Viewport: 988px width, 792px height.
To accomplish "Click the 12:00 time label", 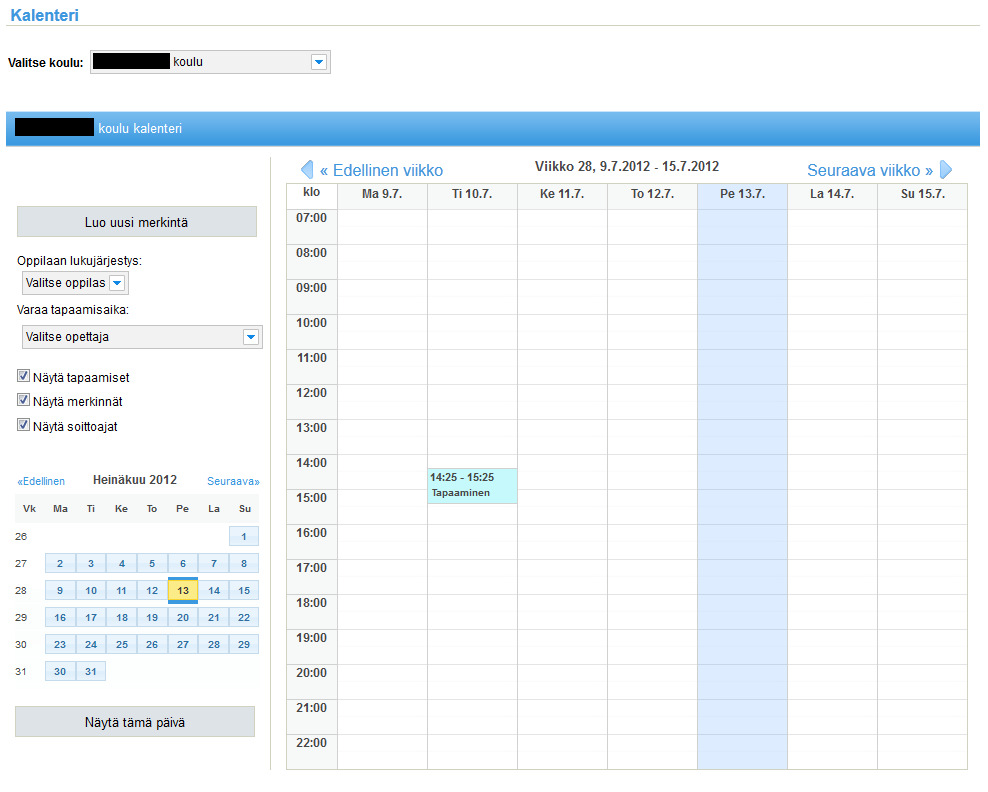I will (311, 393).
